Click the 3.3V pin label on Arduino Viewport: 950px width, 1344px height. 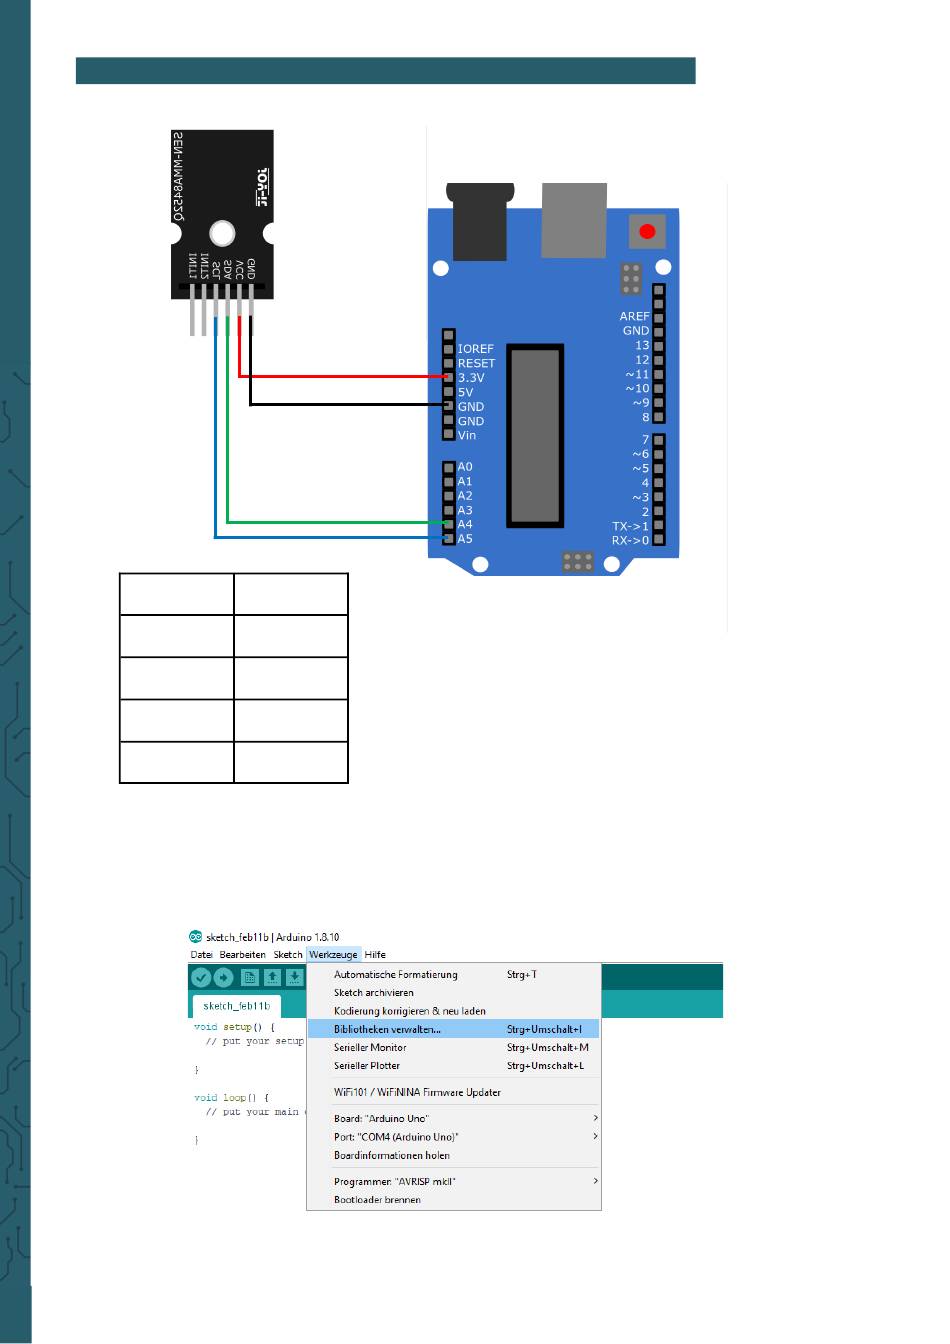point(471,378)
